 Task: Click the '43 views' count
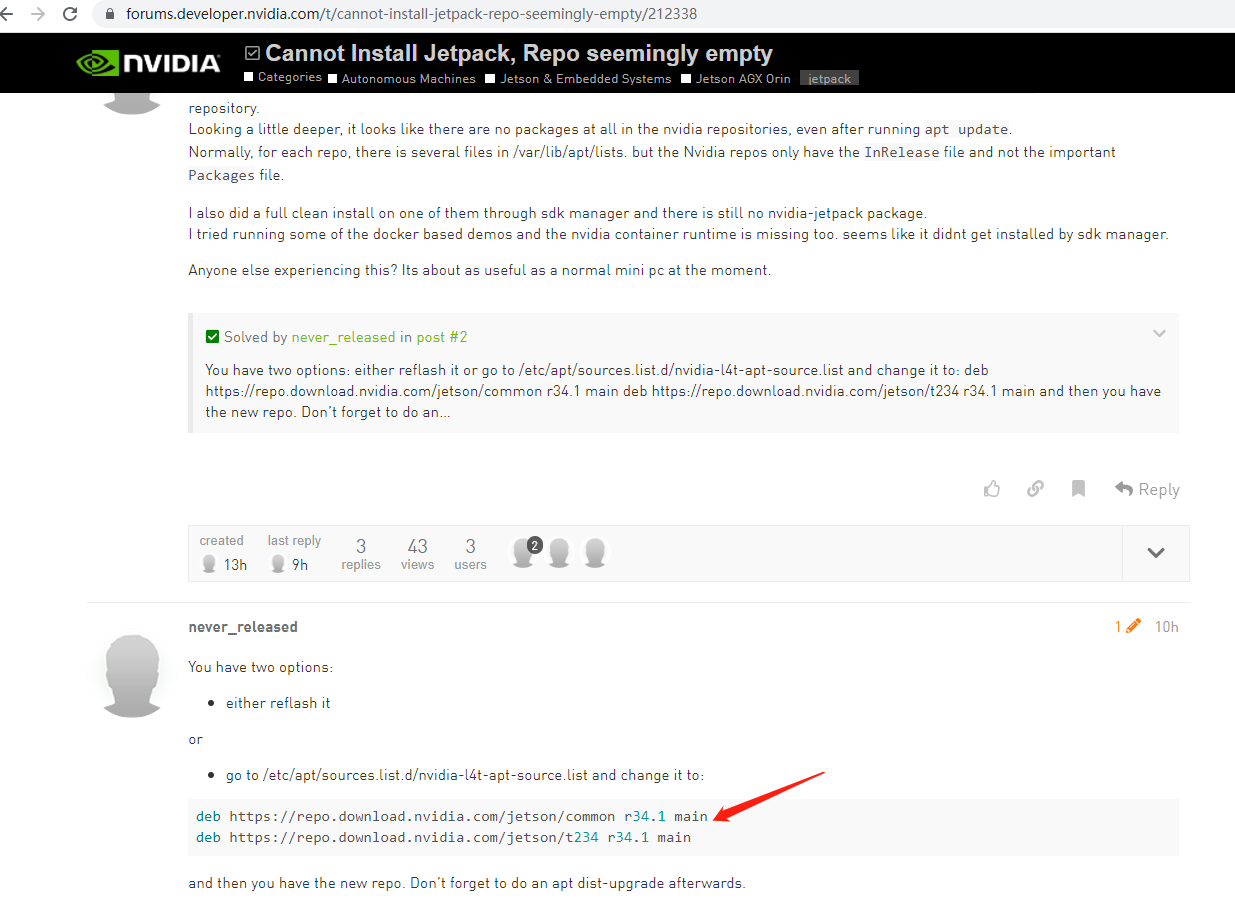pyautogui.click(x=417, y=554)
